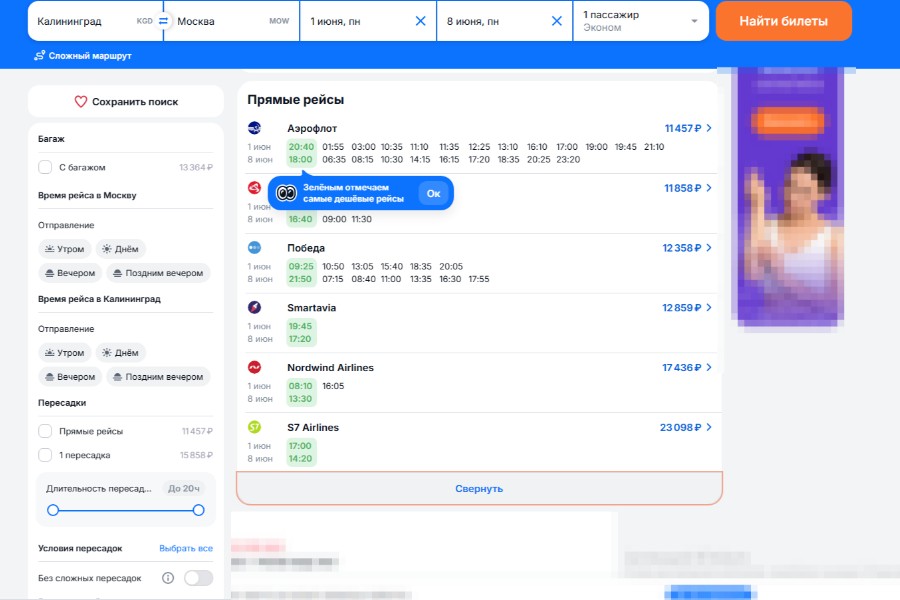Select S7 Airlines 14:20 return time
Viewport: 900px width, 600px height.
click(301, 458)
